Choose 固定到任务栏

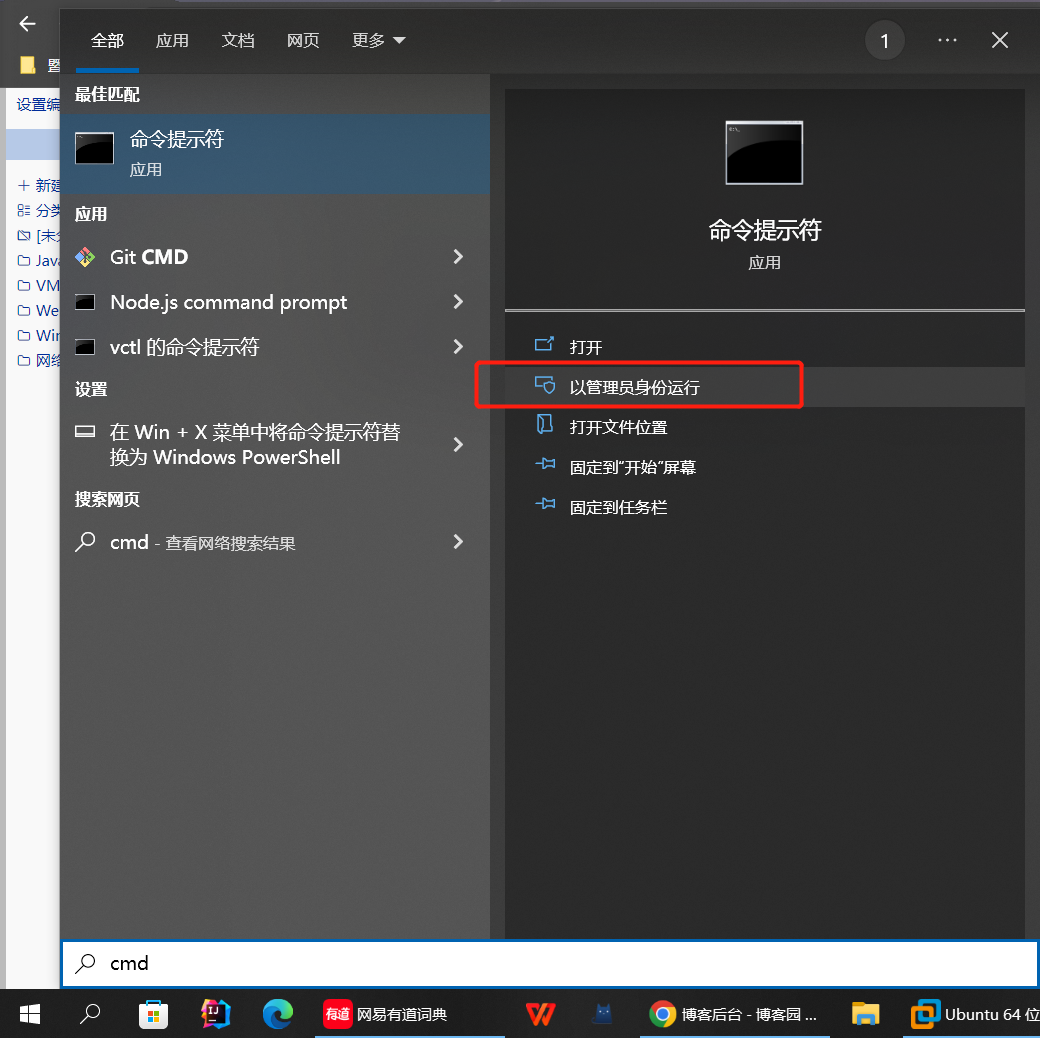click(x=765, y=507)
